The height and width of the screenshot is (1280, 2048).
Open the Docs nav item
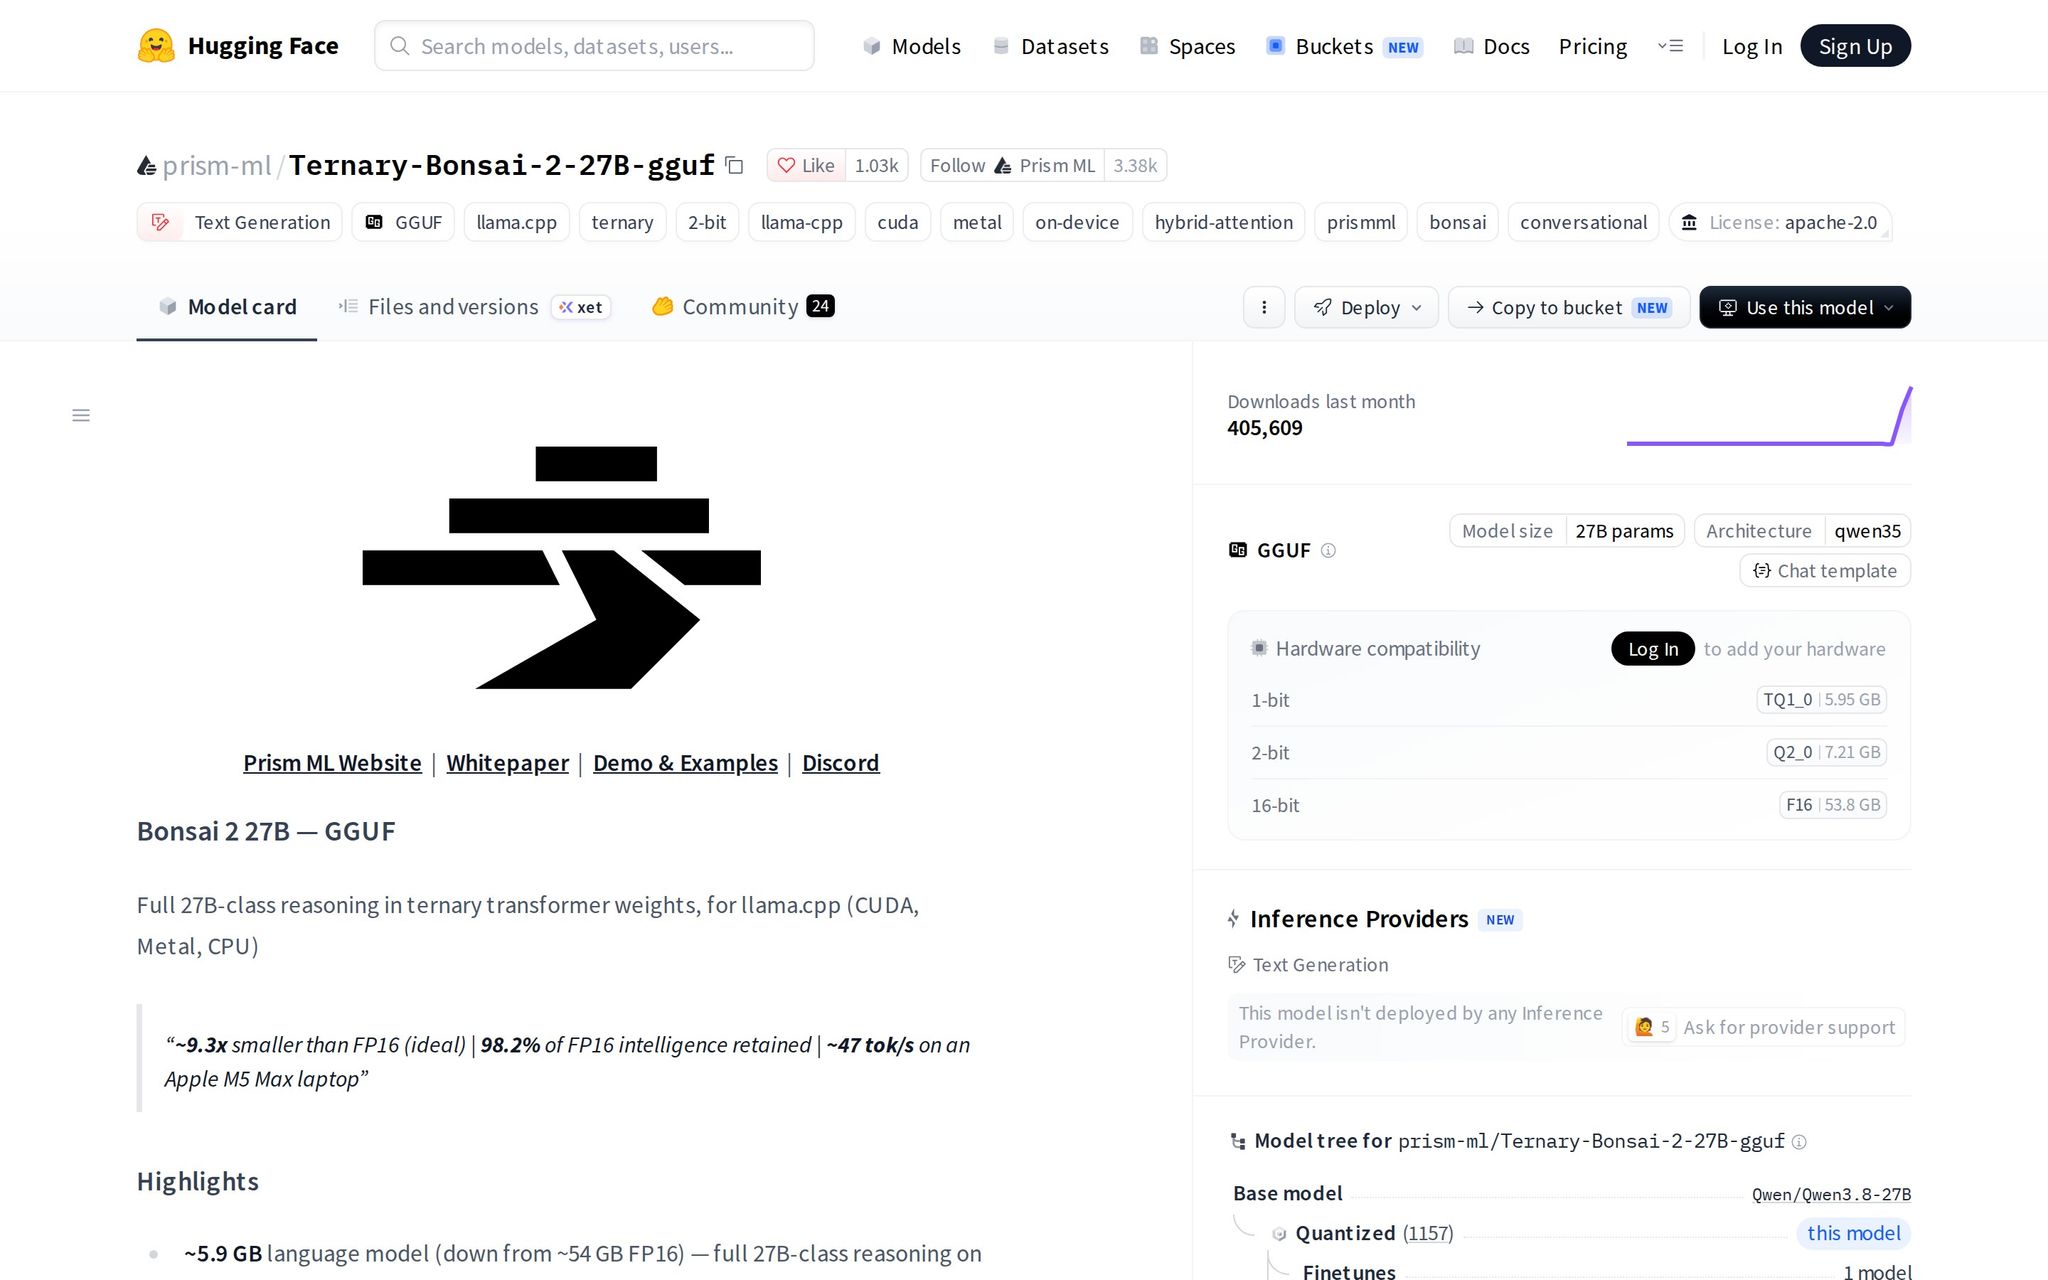(x=1491, y=46)
